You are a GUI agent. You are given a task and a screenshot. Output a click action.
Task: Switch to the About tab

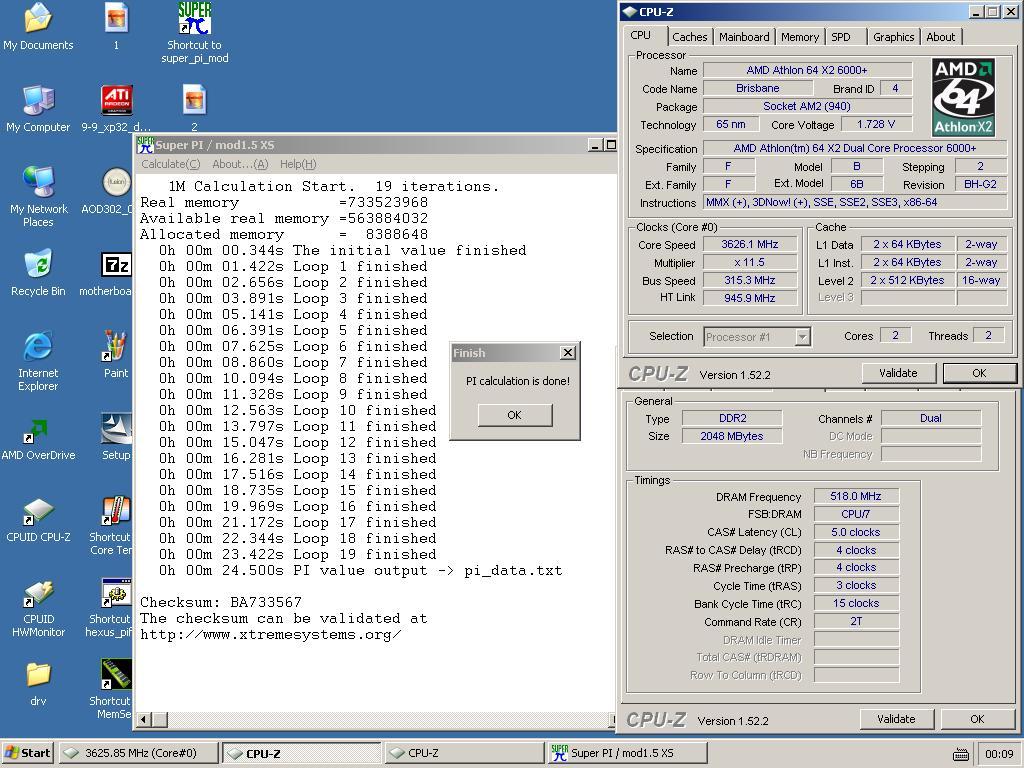[x=940, y=37]
